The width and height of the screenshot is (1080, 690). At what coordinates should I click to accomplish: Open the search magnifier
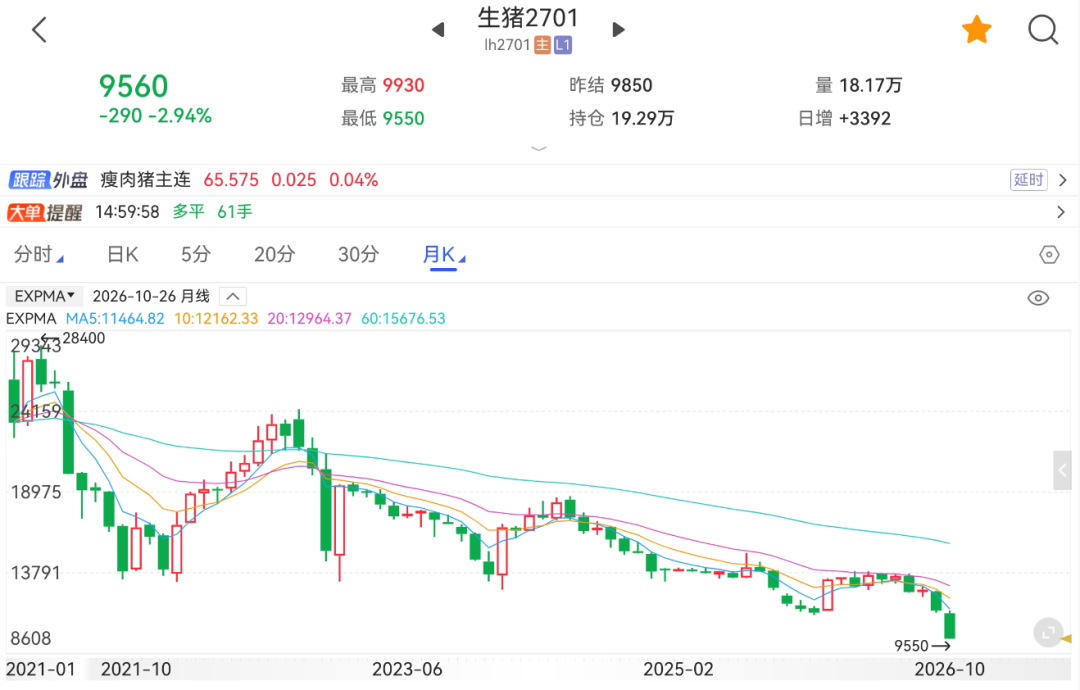pyautogui.click(x=1043, y=30)
